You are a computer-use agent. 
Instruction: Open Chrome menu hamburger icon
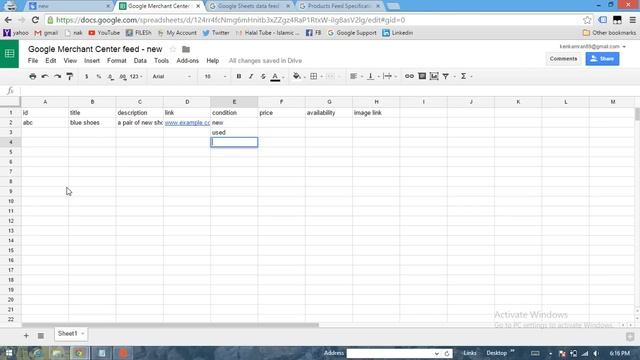coord(632,20)
